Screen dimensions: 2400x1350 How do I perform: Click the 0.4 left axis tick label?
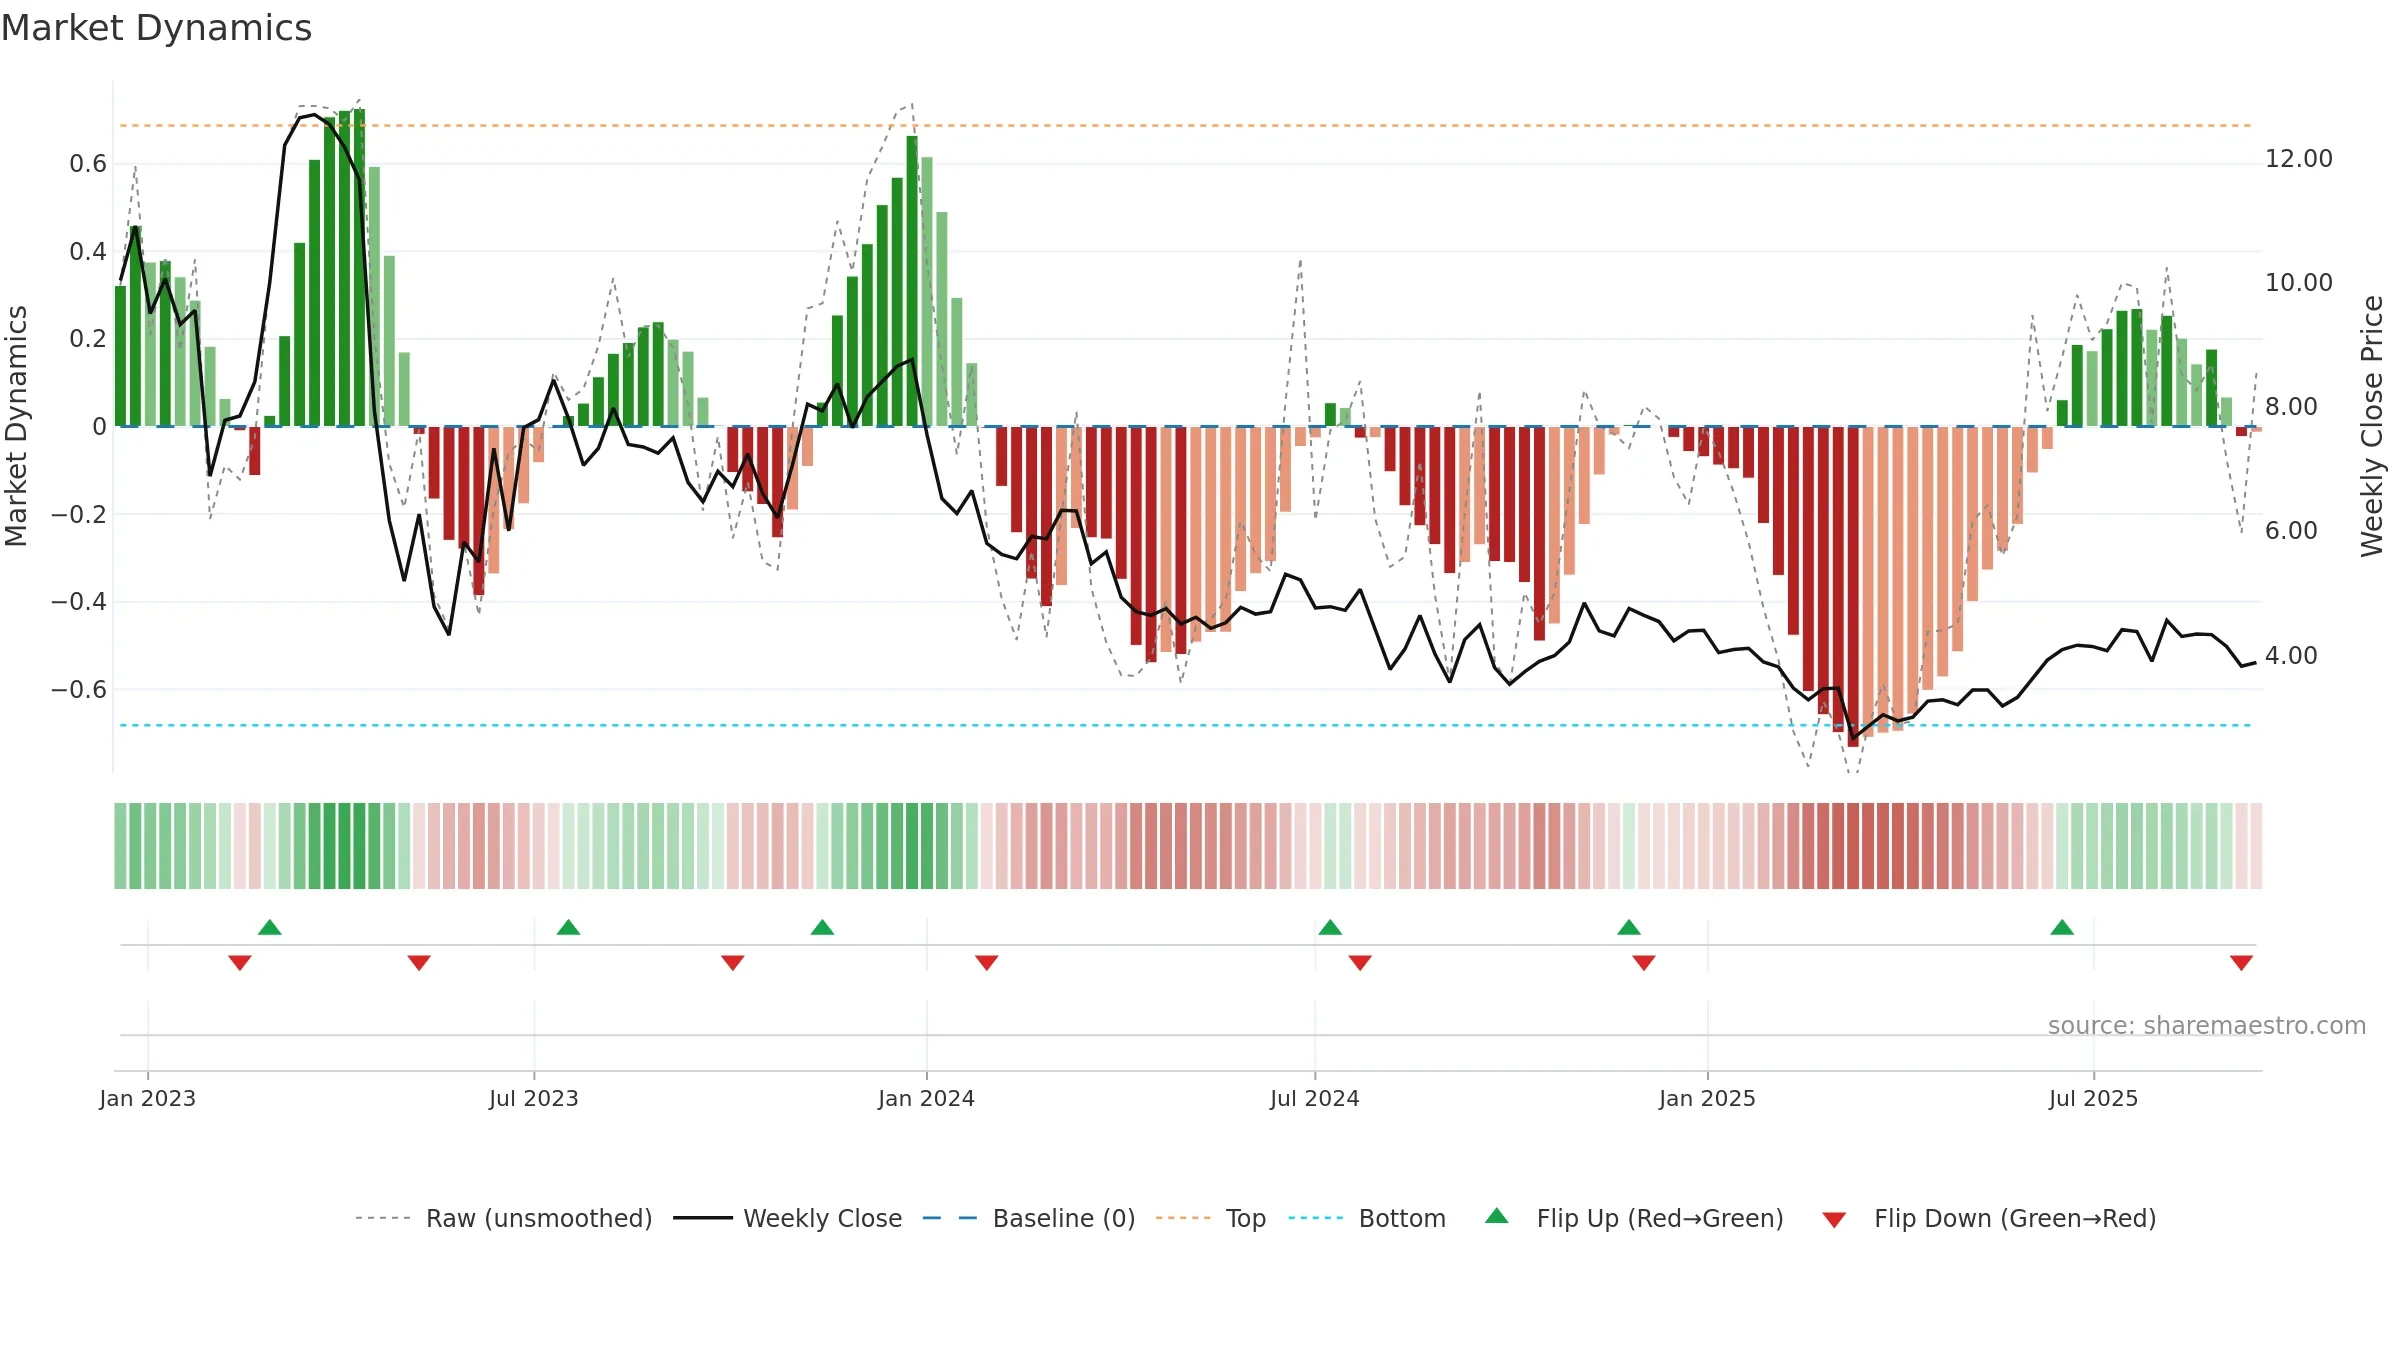(88, 251)
